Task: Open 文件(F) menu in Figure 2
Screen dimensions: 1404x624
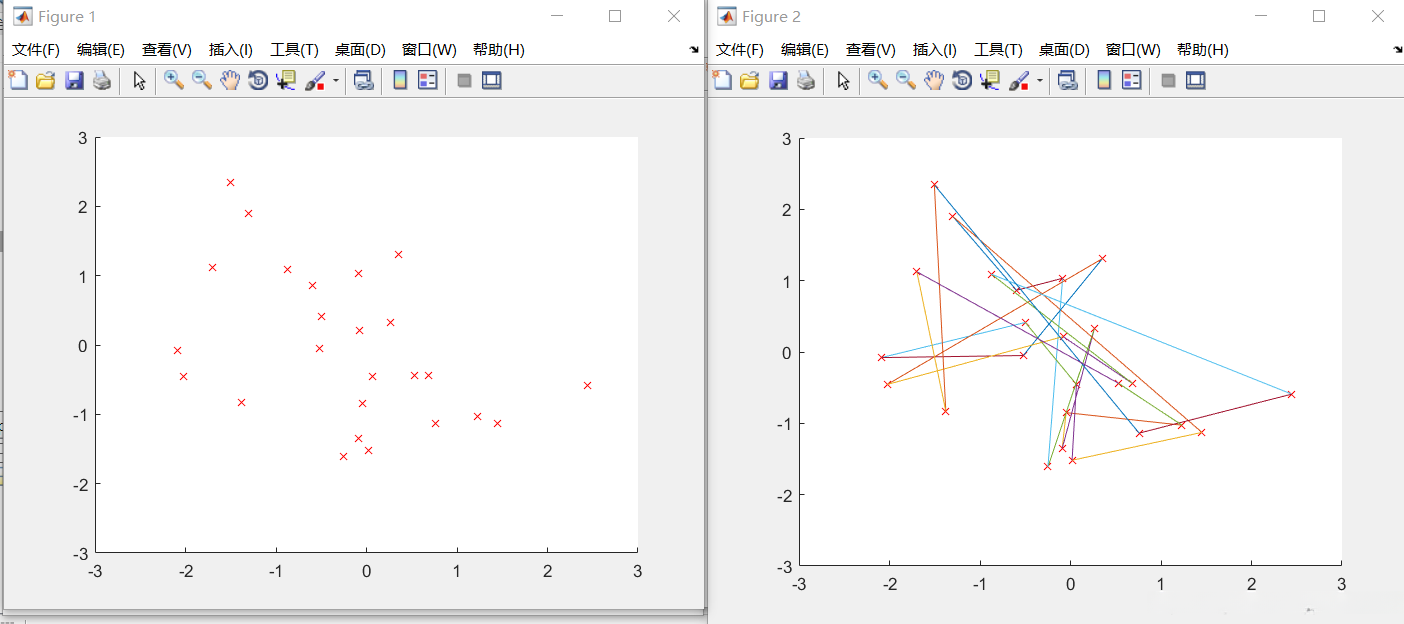Action: pos(740,50)
